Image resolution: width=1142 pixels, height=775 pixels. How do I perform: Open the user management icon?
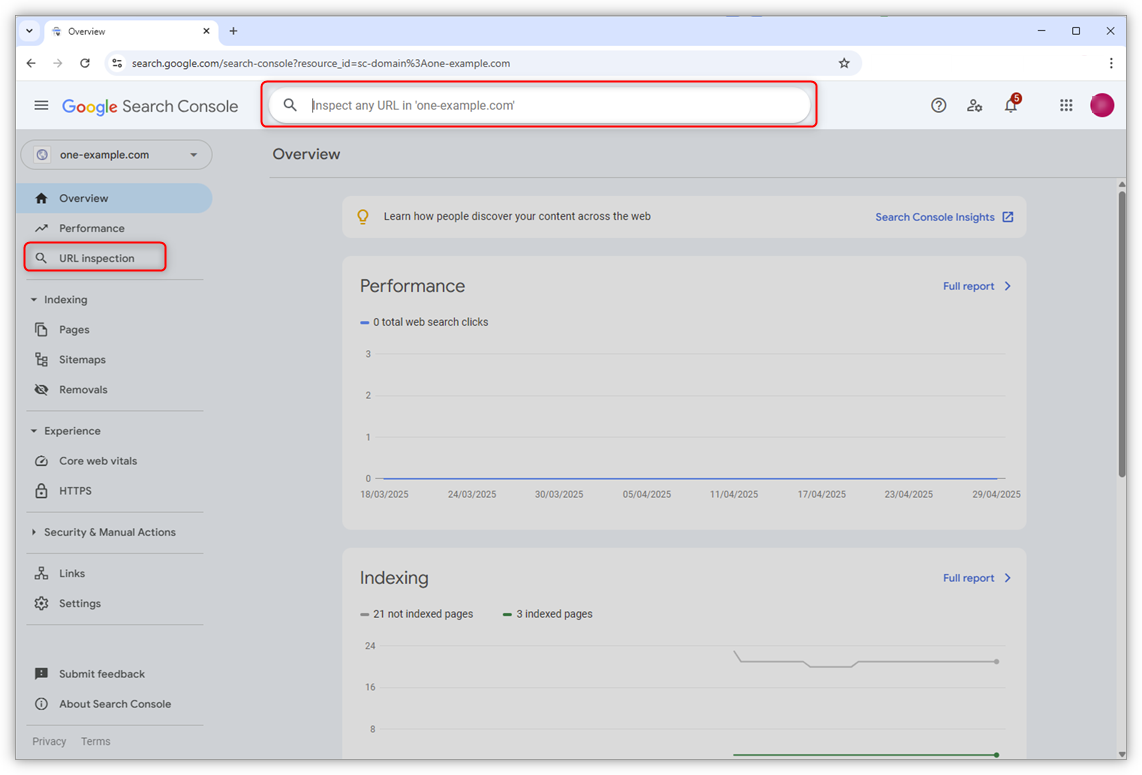(974, 105)
